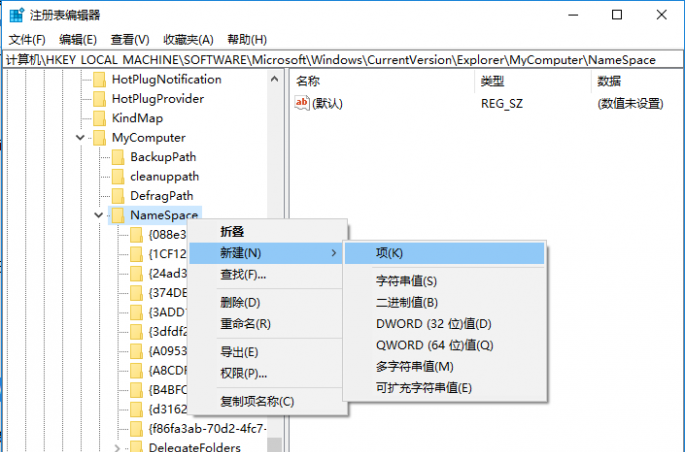Click the (数值未设置) data cell
This screenshot has width=685, height=452.
(x=630, y=104)
